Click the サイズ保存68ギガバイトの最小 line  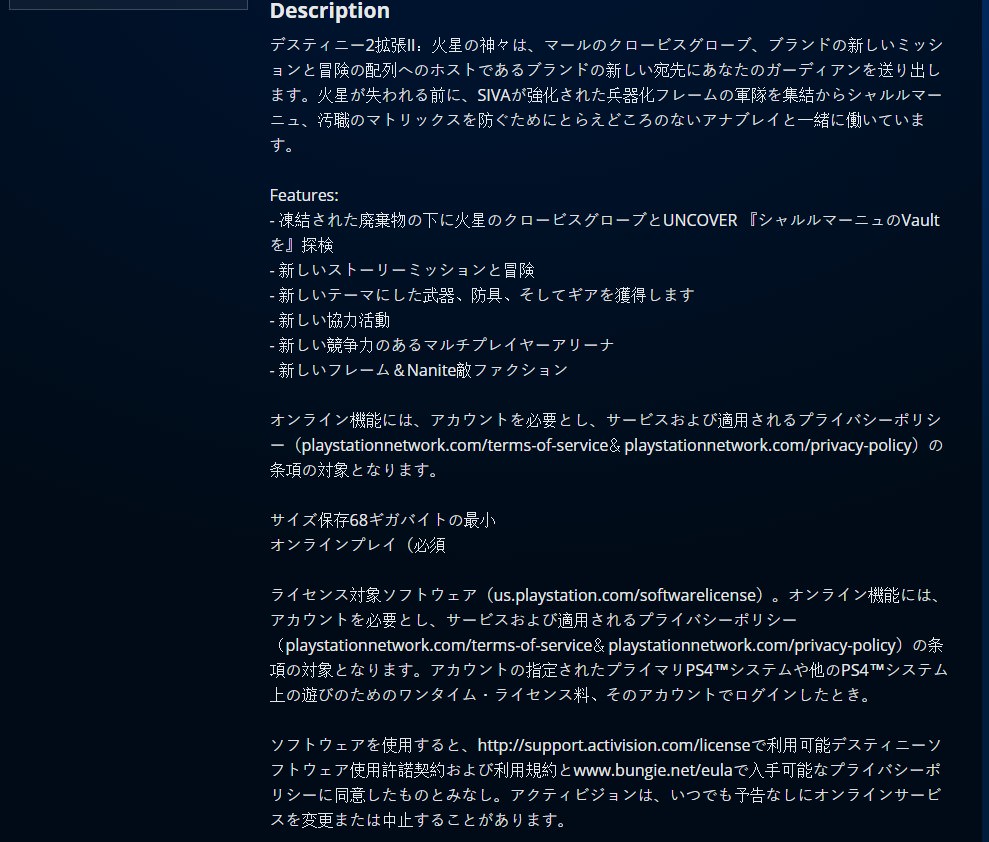(383, 520)
